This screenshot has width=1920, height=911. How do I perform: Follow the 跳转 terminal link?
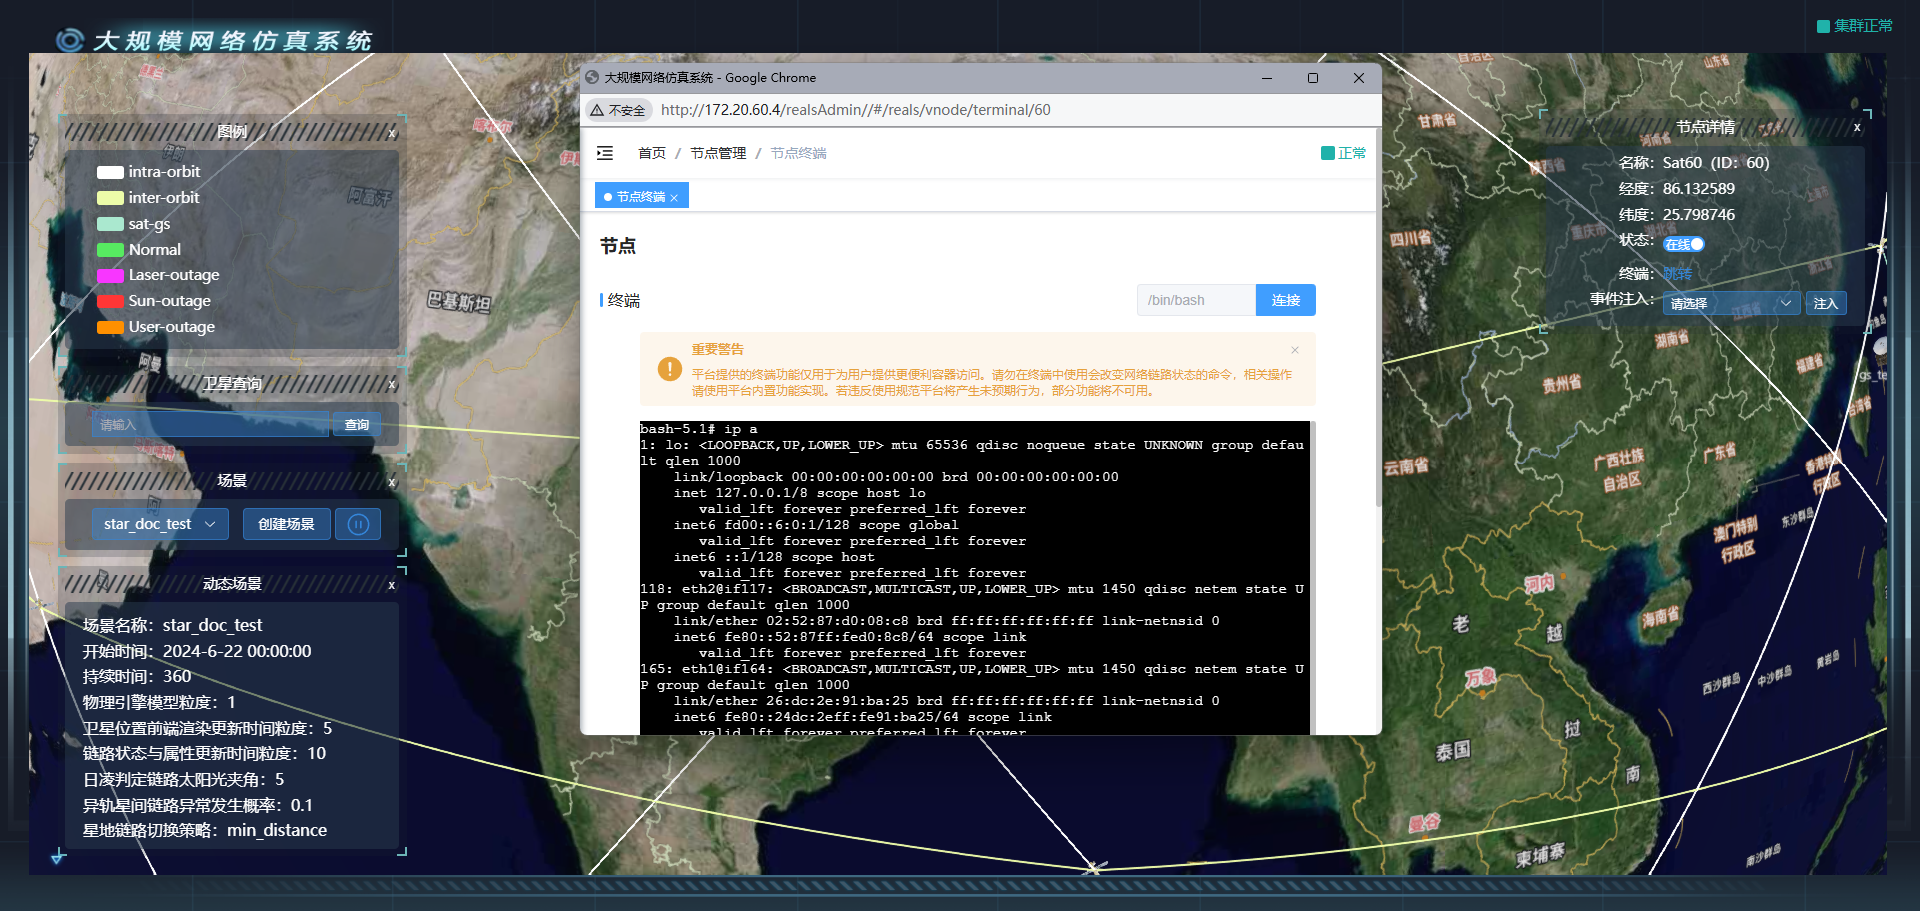tap(1677, 274)
